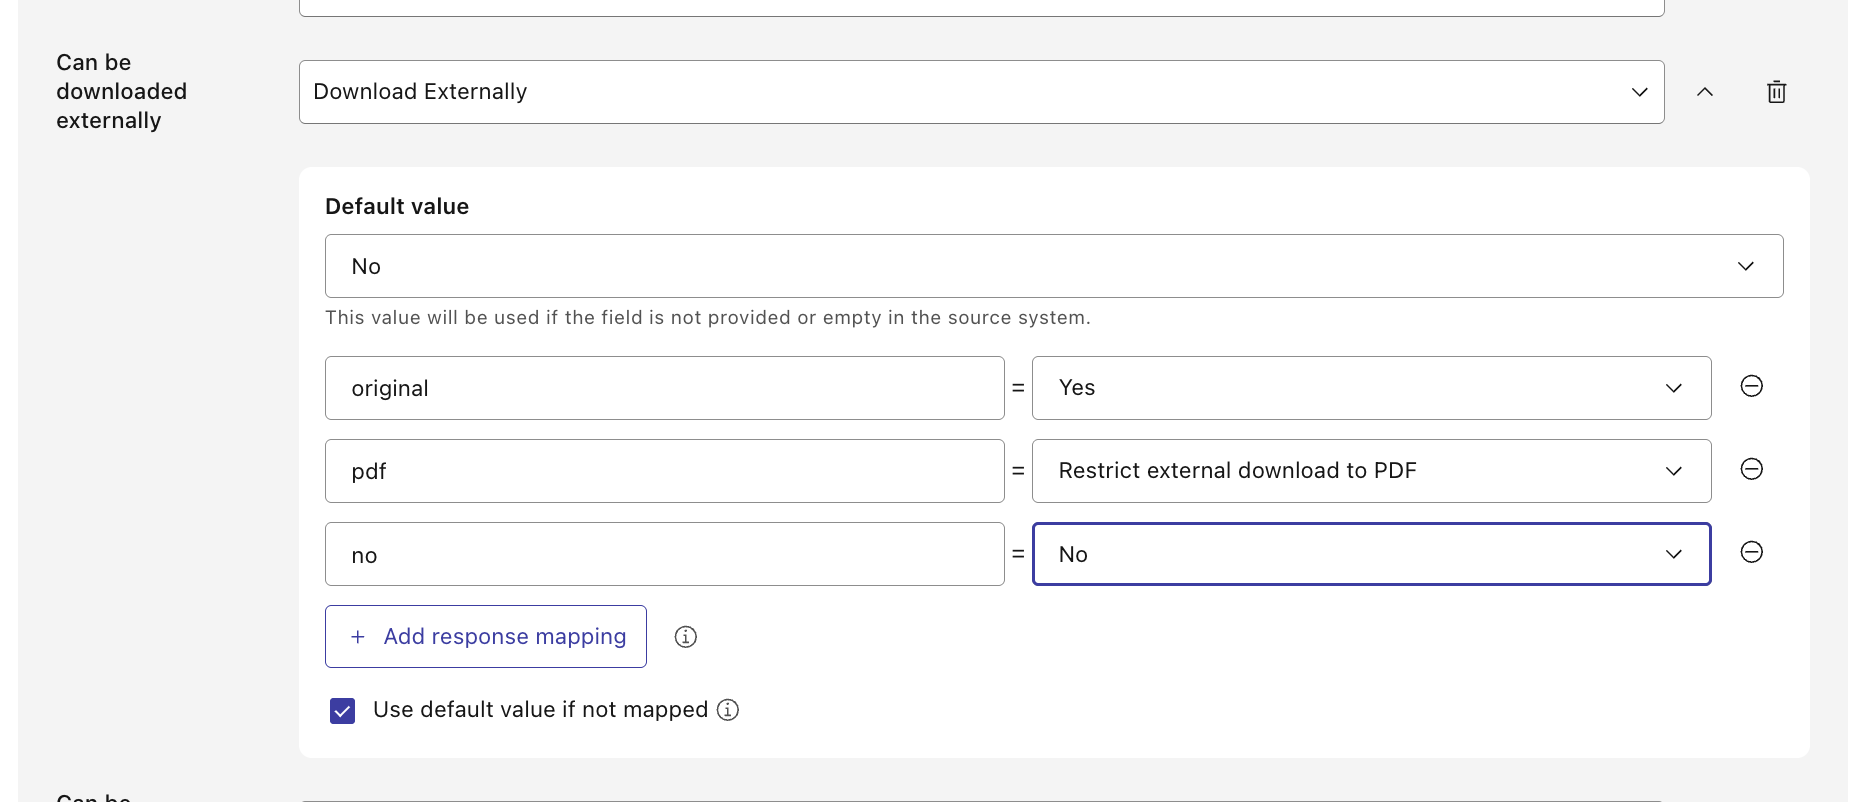Screen dimensions: 1872x802
Task: Remove the 'original' response mapping row
Action: pos(1751,386)
